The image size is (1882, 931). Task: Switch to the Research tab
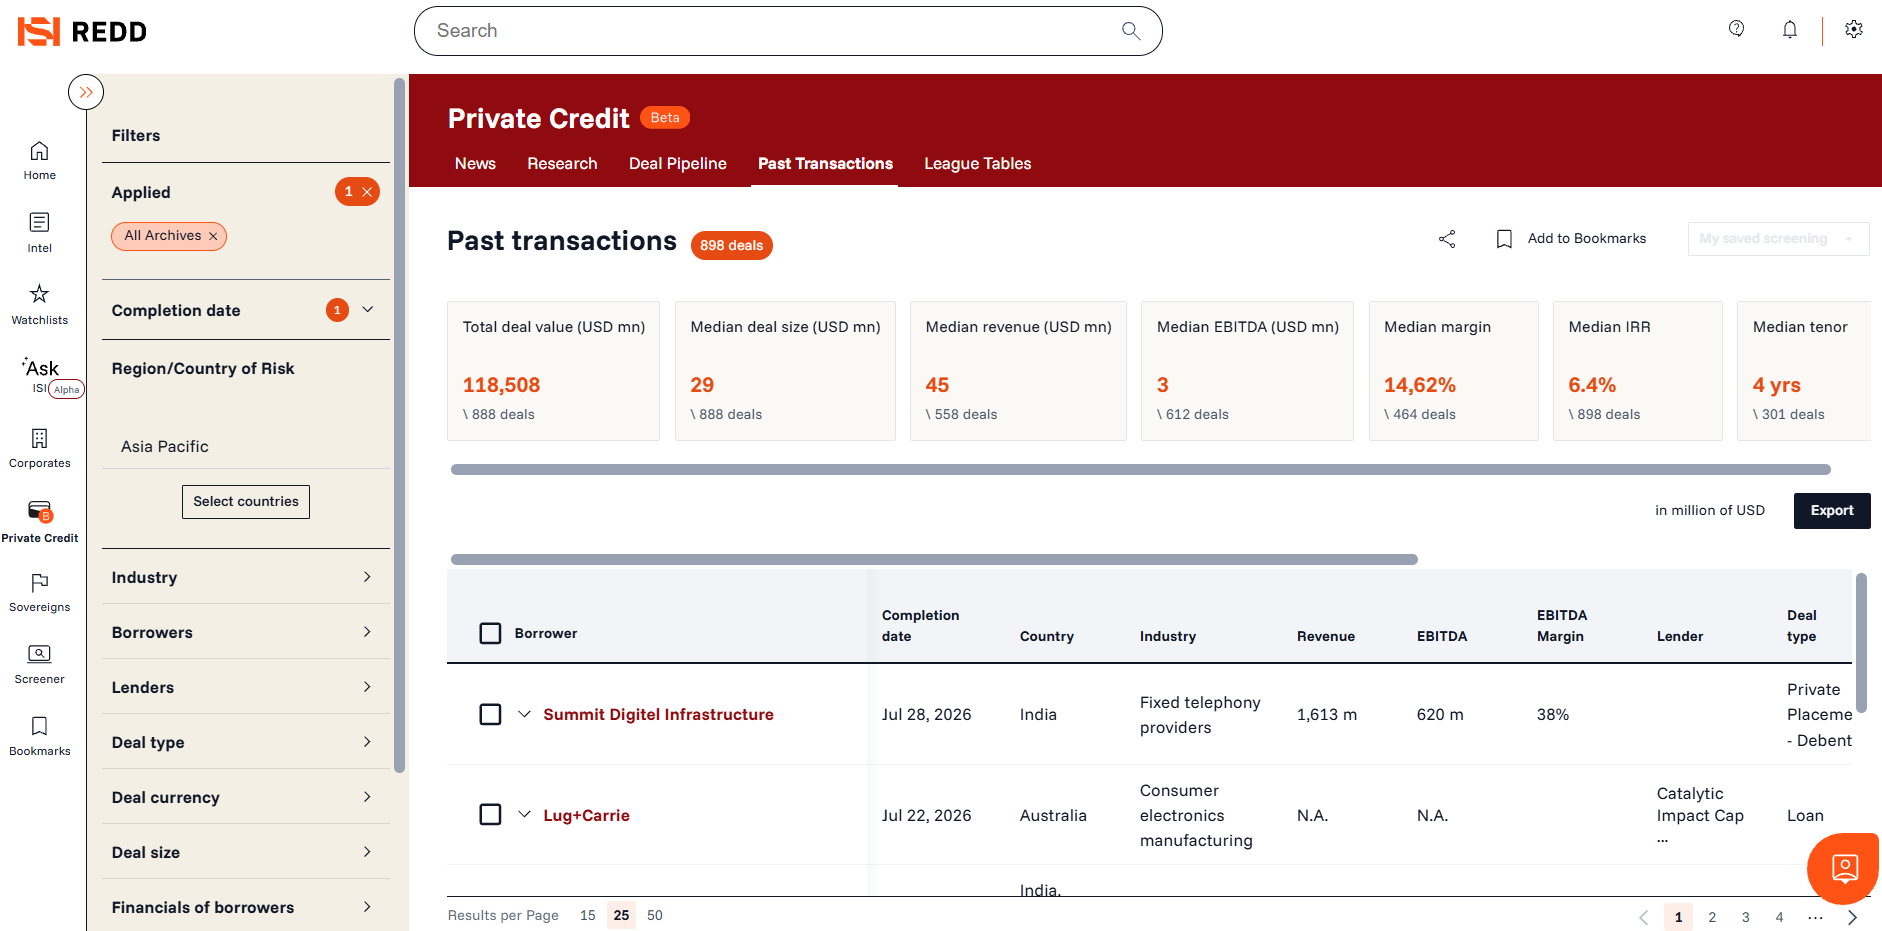point(562,164)
